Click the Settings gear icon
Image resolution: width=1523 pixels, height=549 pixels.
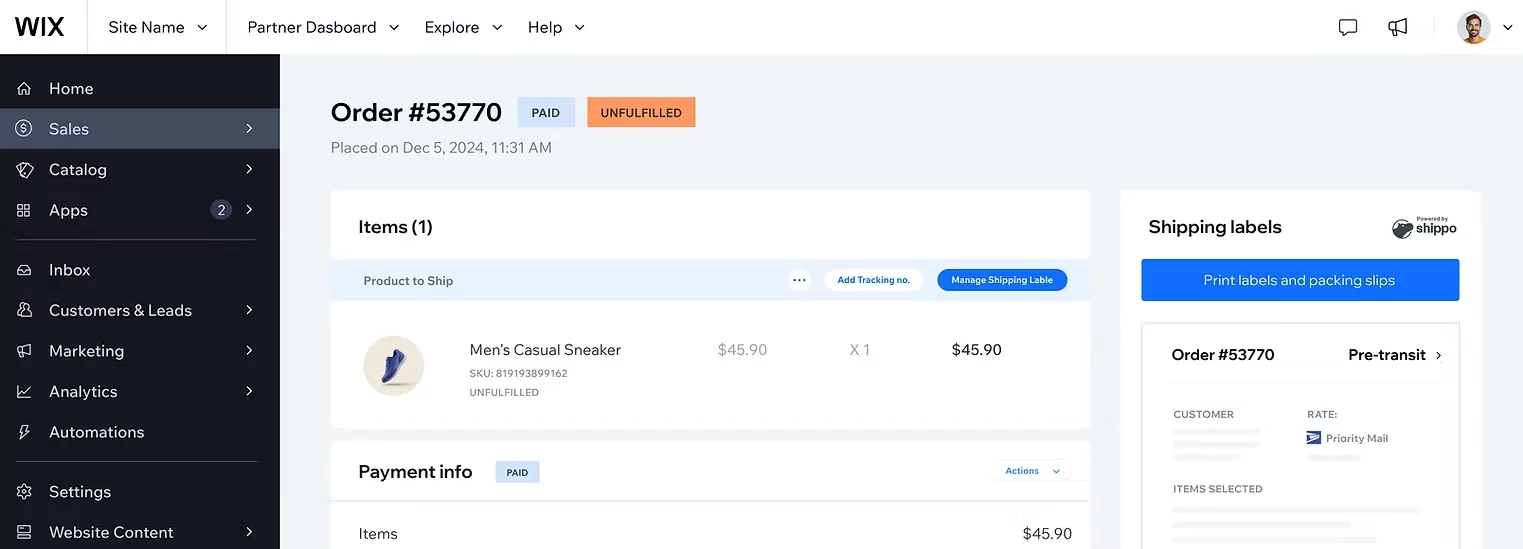pos(25,492)
